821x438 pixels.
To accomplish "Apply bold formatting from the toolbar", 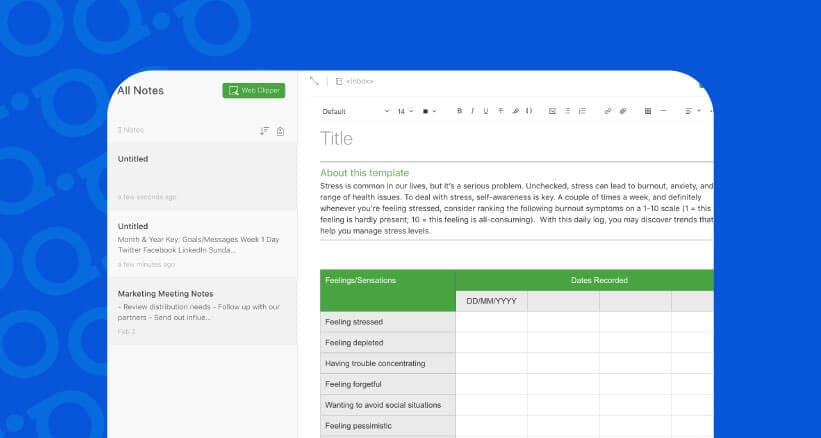I will click(x=459, y=111).
